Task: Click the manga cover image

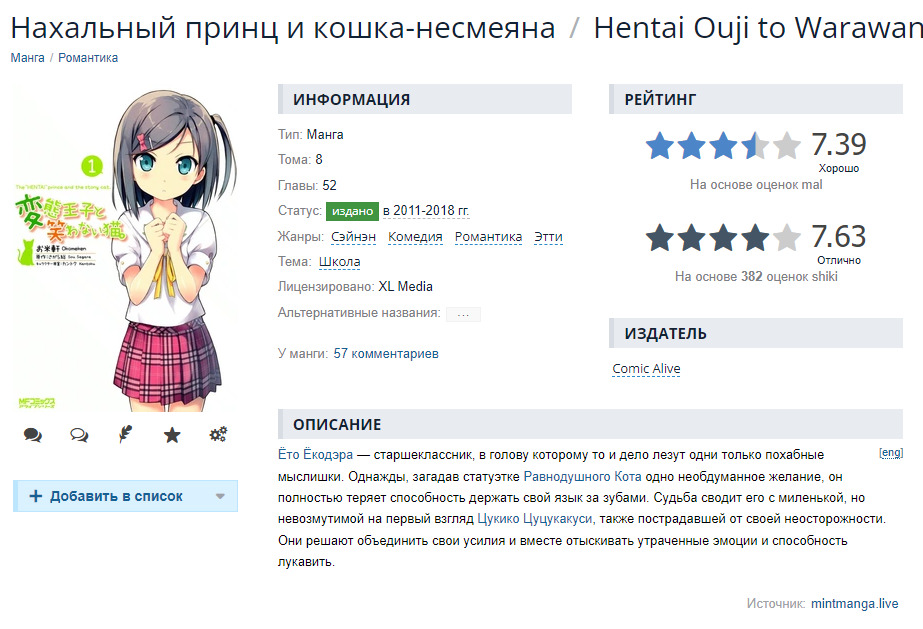Action: 125,250
